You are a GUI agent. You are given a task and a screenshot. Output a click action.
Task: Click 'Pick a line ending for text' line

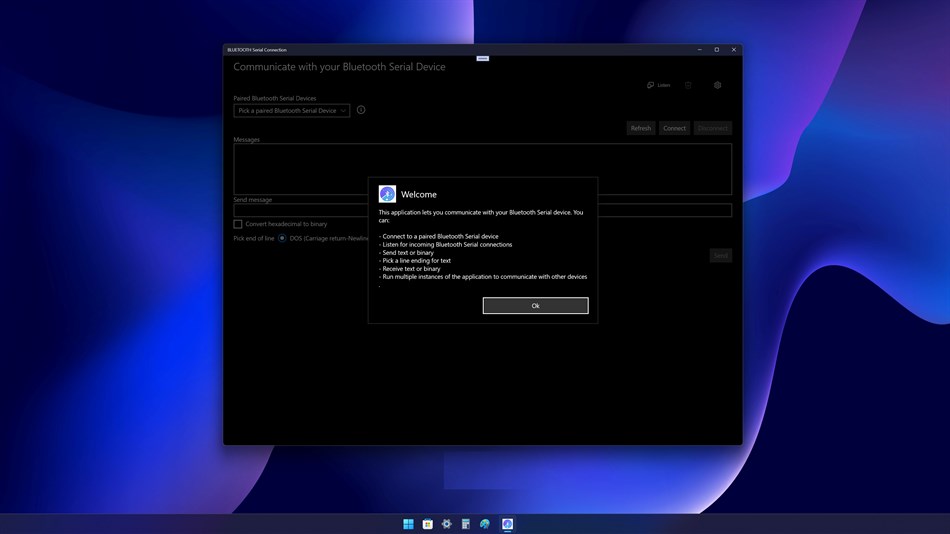415,261
